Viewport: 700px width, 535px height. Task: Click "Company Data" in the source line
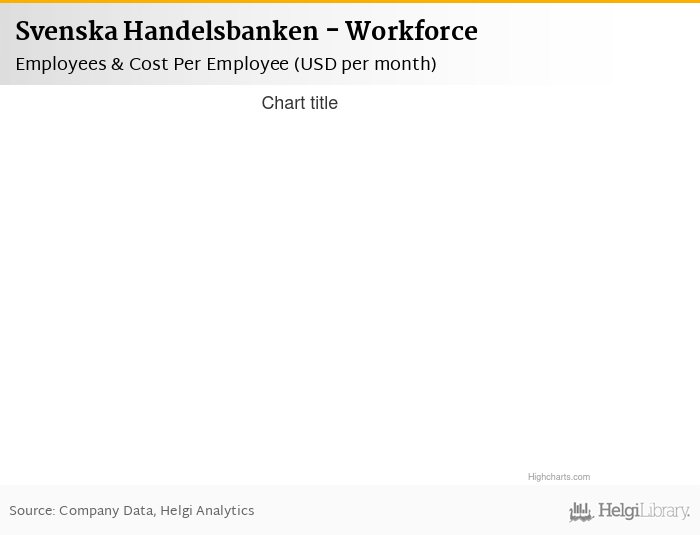pos(106,511)
